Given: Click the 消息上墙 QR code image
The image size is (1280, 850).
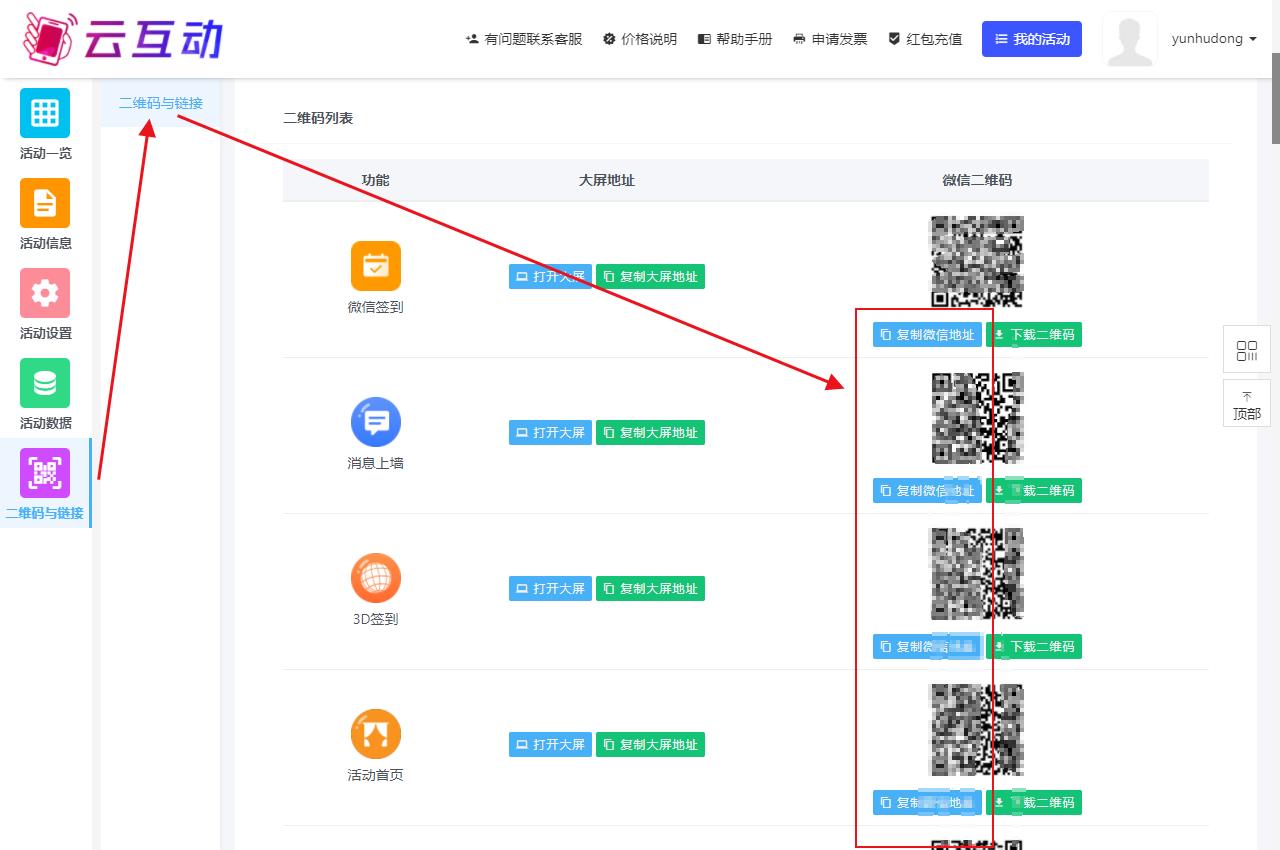Looking at the screenshot, I should click(x=977, y=418).
